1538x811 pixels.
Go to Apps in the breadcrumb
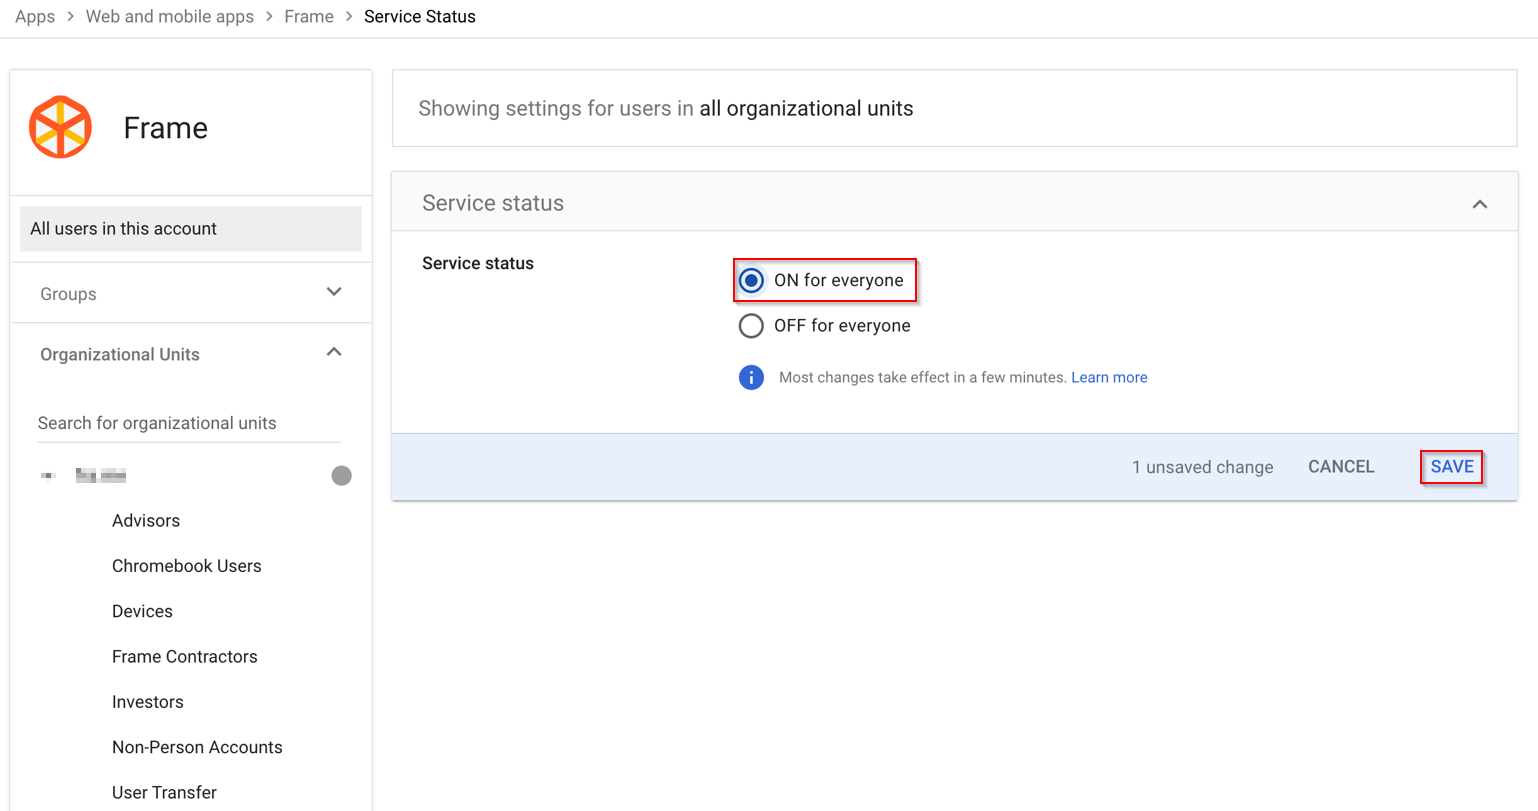click(x=35, y=17)
